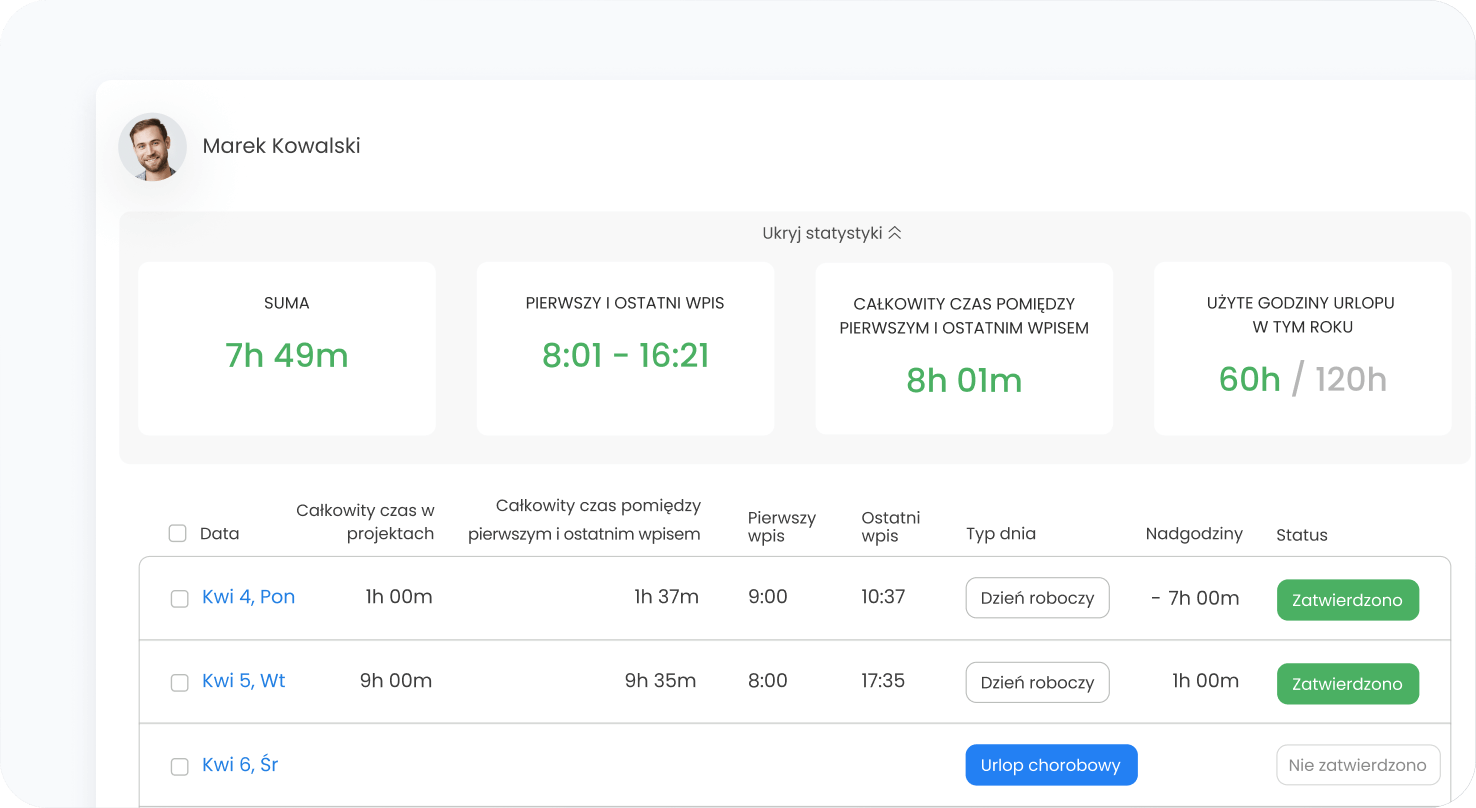
Task: Open the Kwi 5, Wt date link
Action: coord(243,681)
